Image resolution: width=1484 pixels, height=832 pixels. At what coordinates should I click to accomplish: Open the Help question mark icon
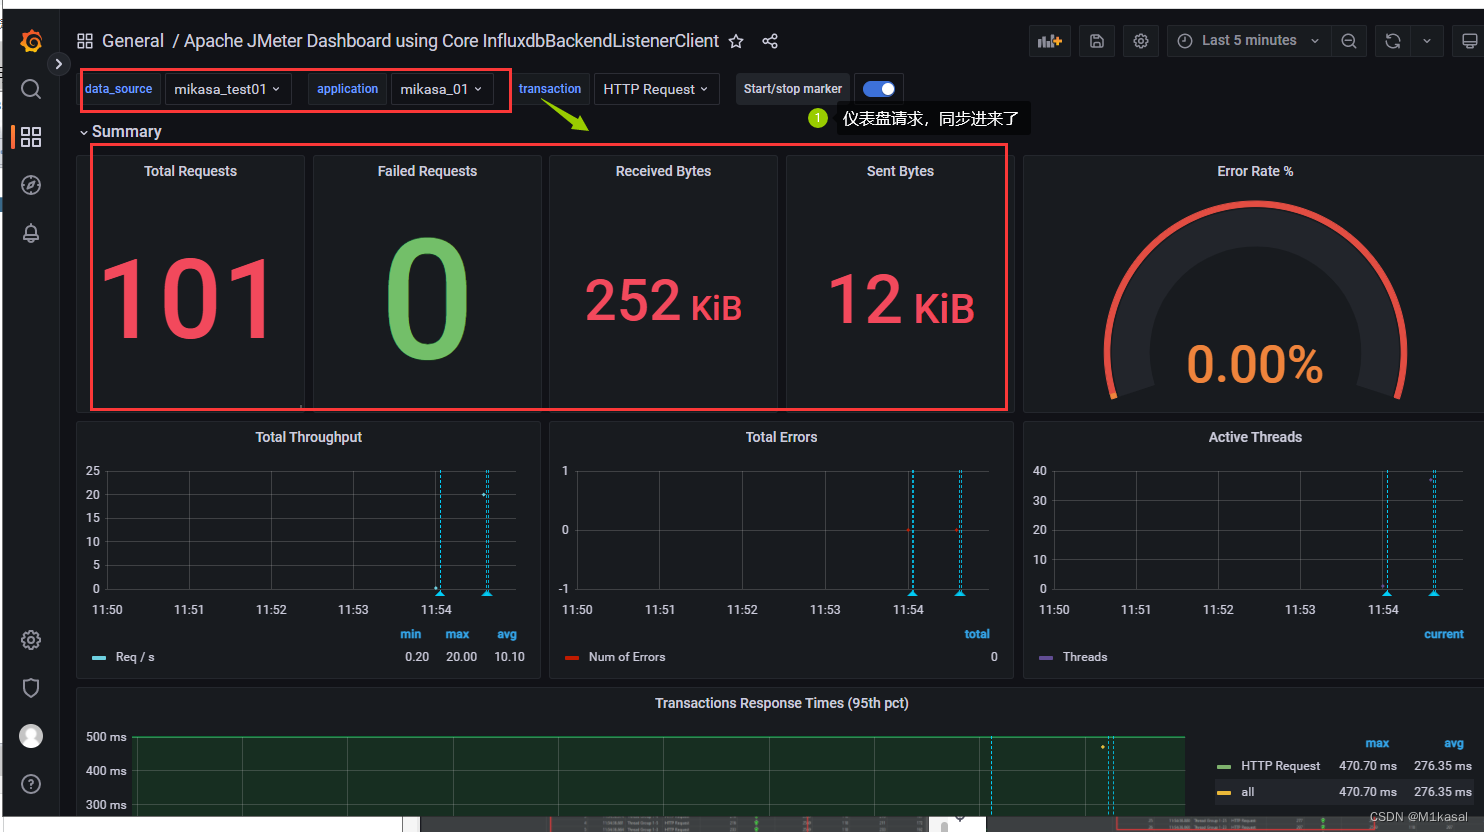pyautogui.click(x=31, y=784)
